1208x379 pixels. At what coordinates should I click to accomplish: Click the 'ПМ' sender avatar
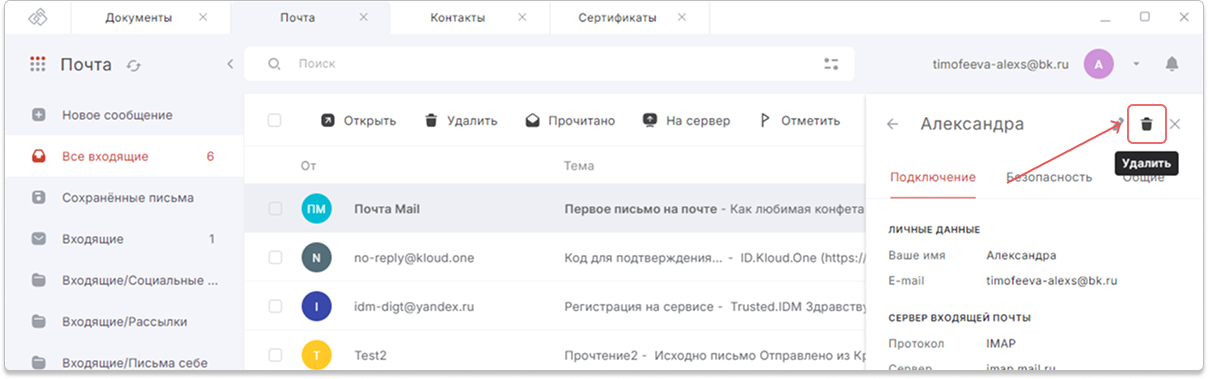[316, 209]
